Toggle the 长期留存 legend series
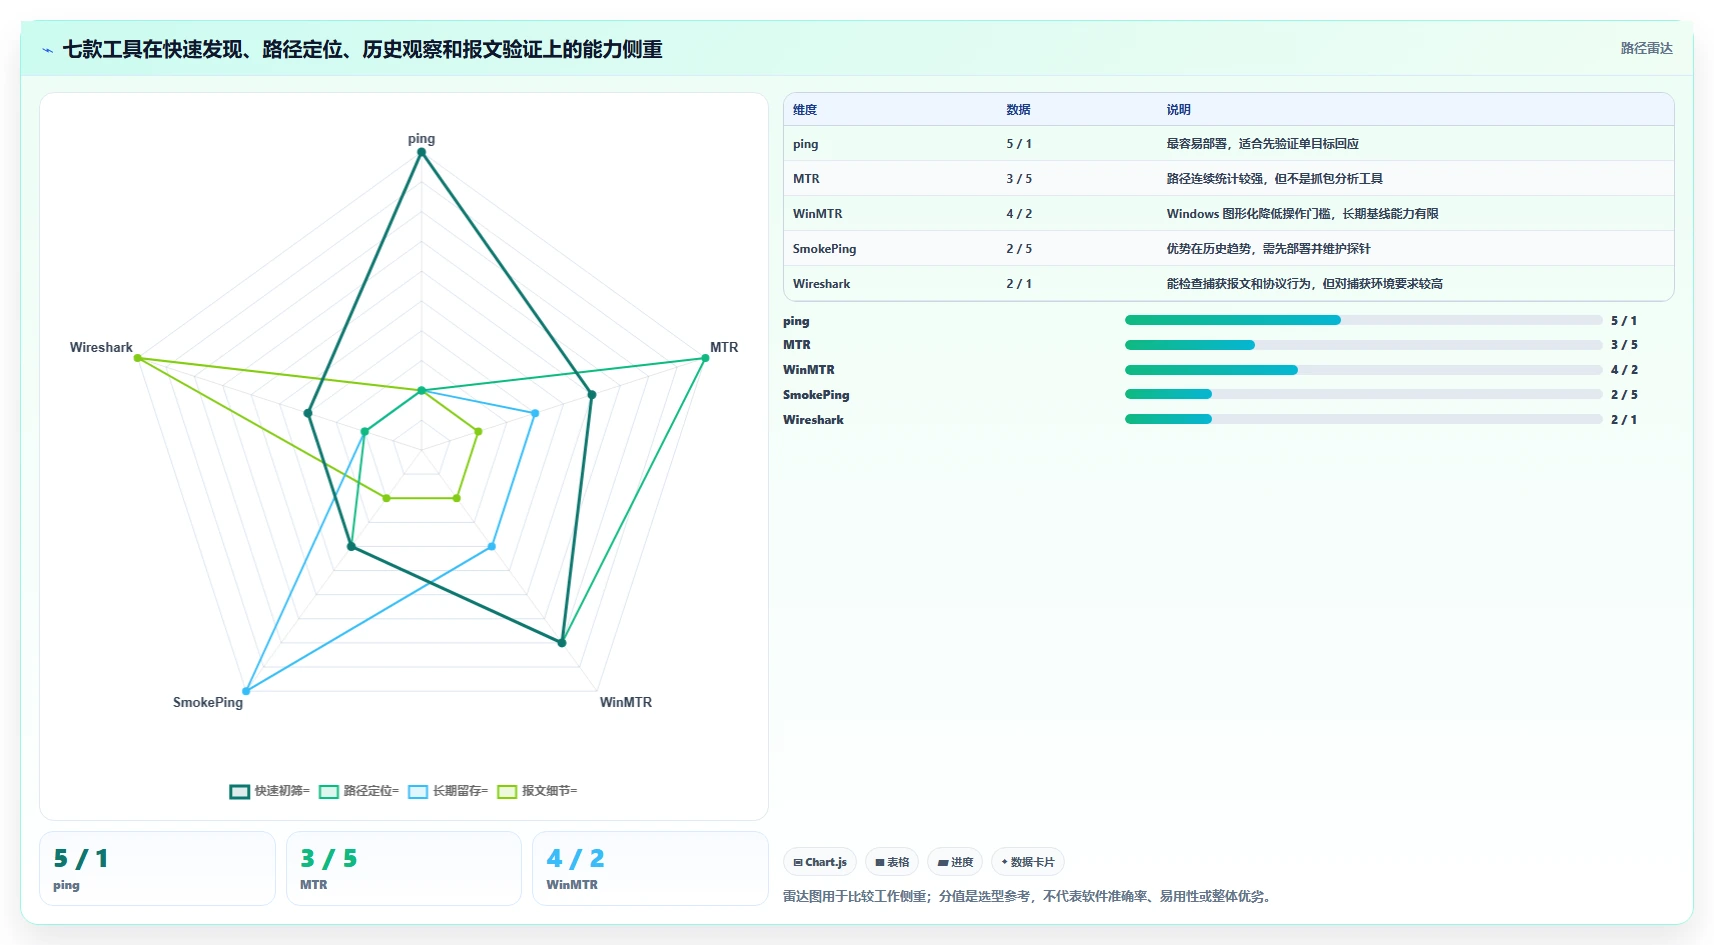This screenshot has height=945, width=1714. [447, 791]
